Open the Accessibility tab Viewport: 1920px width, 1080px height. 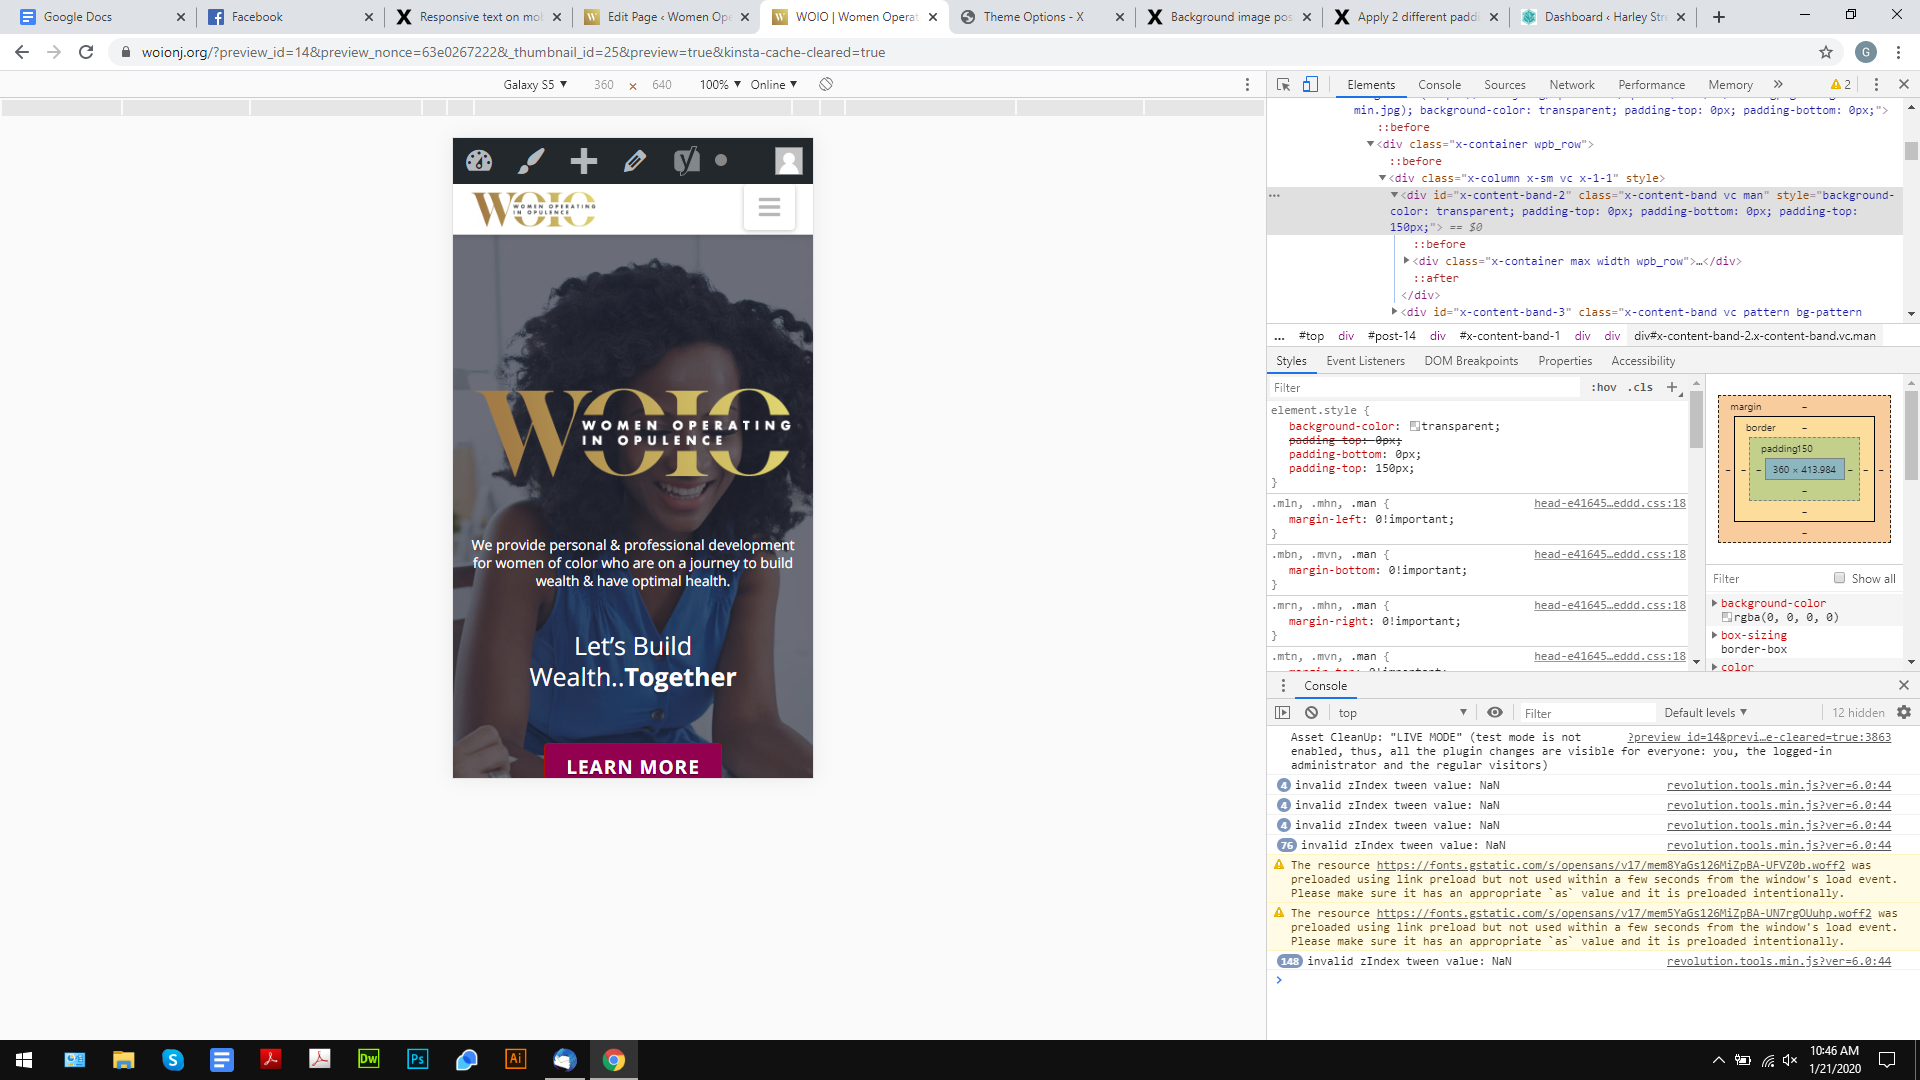(x=1643, y=361)
